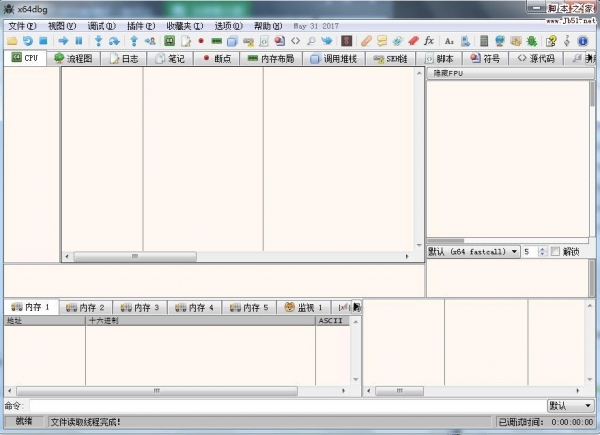Open the calculator toolbar icon

pos(485,41)
